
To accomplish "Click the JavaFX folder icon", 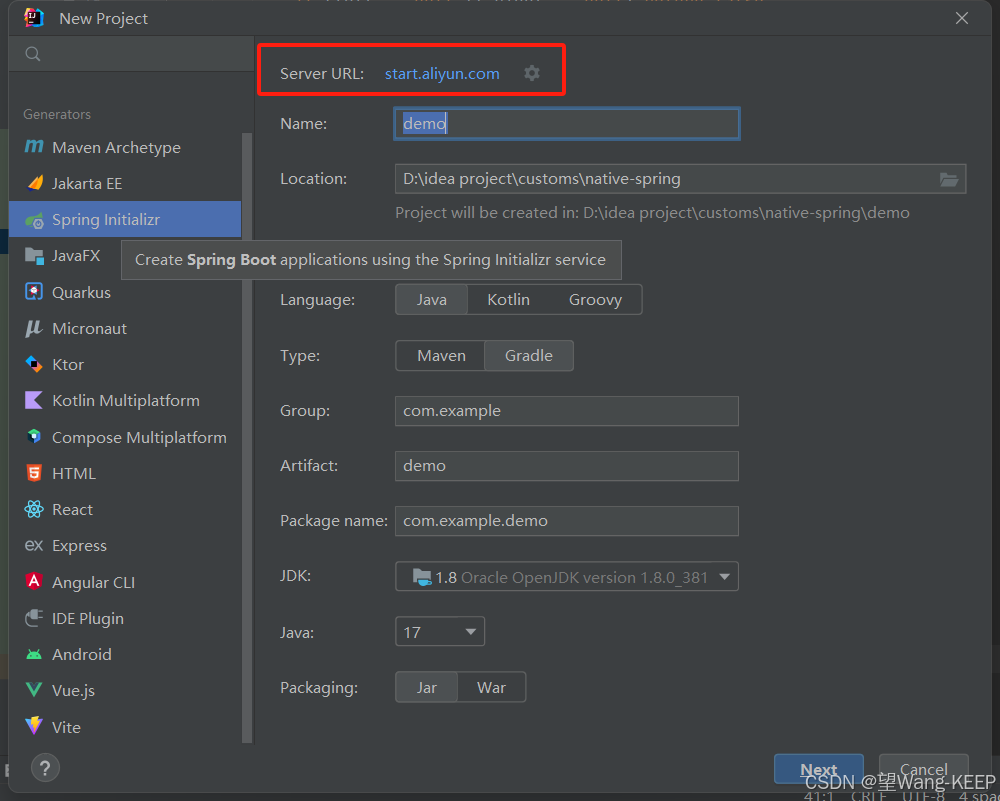I will [34, 256].
